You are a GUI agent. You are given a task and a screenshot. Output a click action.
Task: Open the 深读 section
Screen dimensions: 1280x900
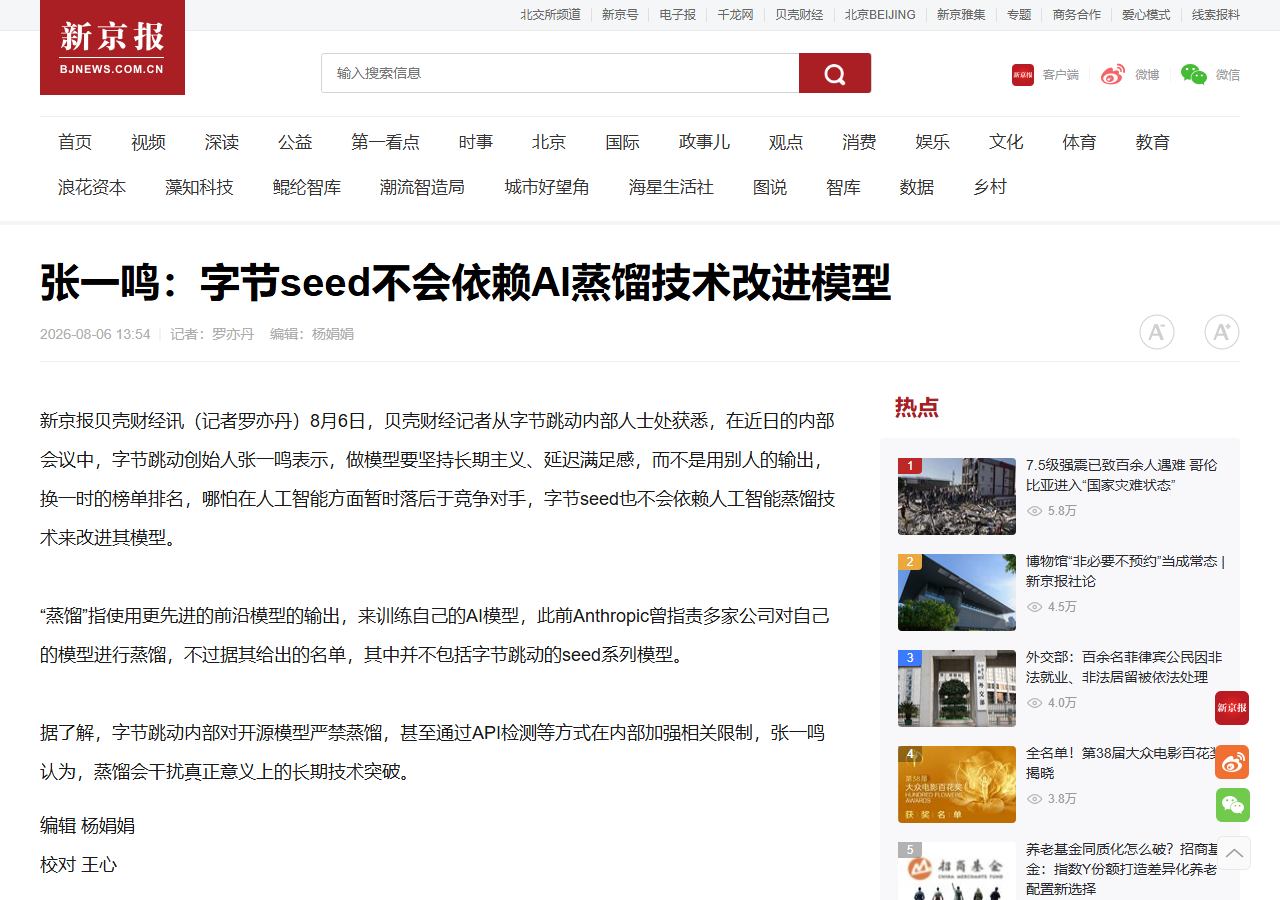(x=222, y=142)
